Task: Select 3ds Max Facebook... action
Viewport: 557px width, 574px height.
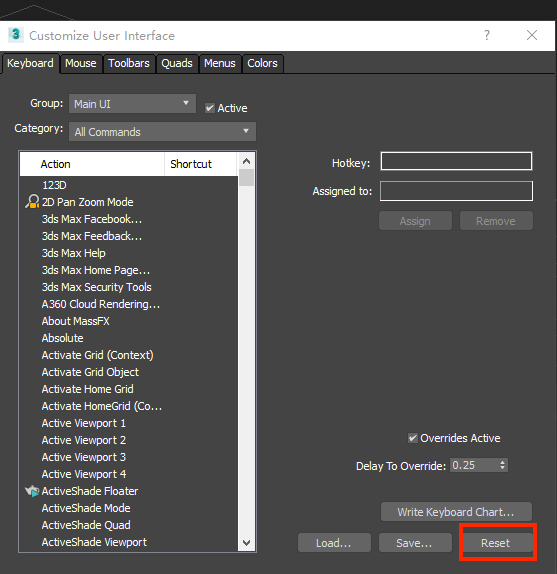Action: point(92,219)
